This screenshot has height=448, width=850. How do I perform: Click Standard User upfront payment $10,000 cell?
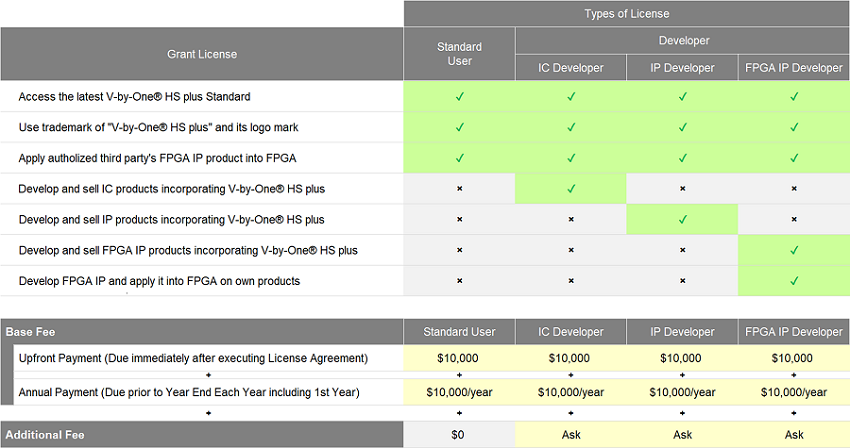pos(460,358)
